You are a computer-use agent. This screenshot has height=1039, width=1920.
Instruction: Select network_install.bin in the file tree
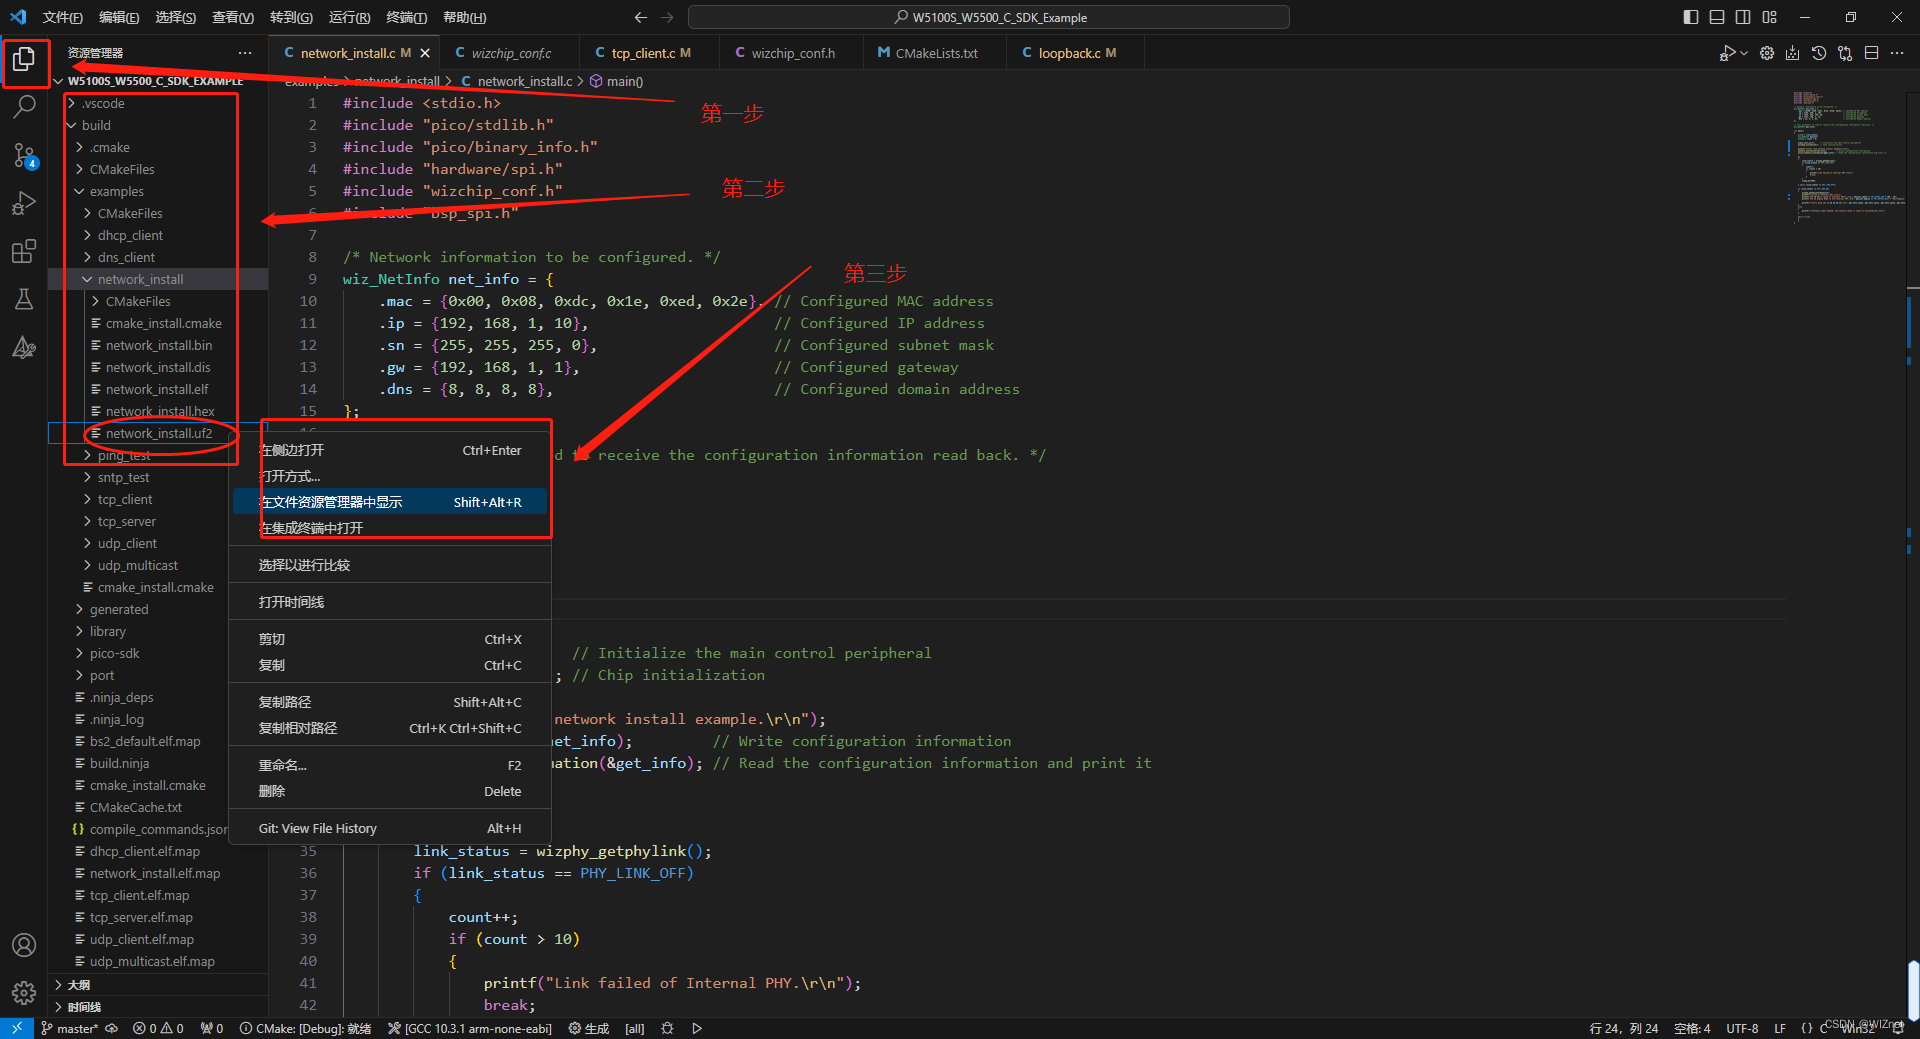pos(158,345)
